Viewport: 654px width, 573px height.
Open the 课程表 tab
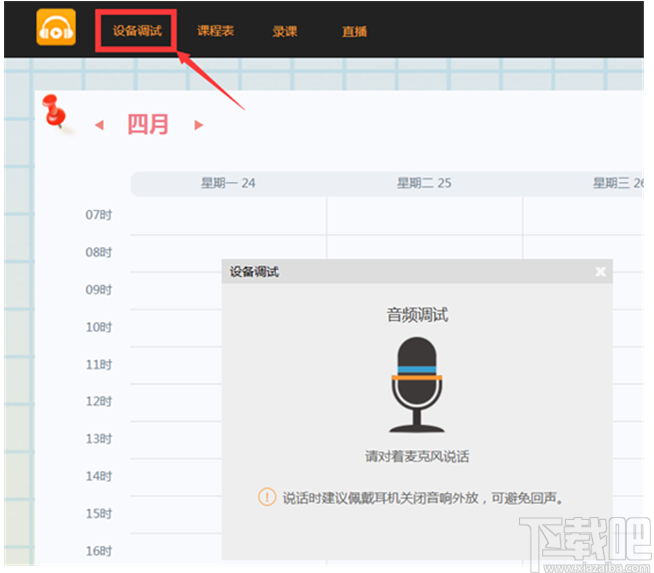pyautogui.click(x=216, y=31)
